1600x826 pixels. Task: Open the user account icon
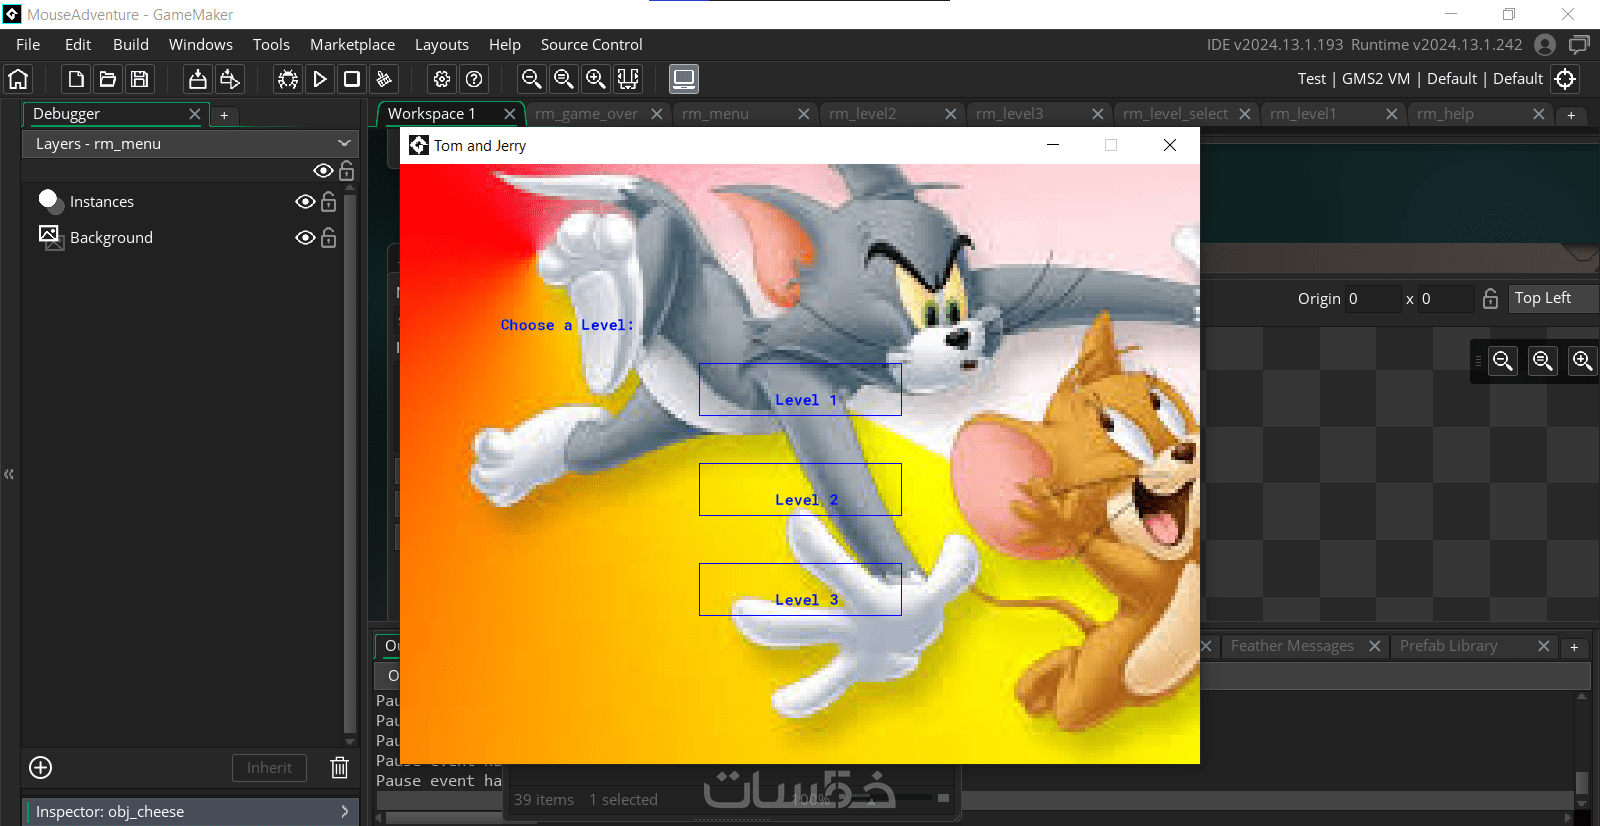click(1545, 45)
